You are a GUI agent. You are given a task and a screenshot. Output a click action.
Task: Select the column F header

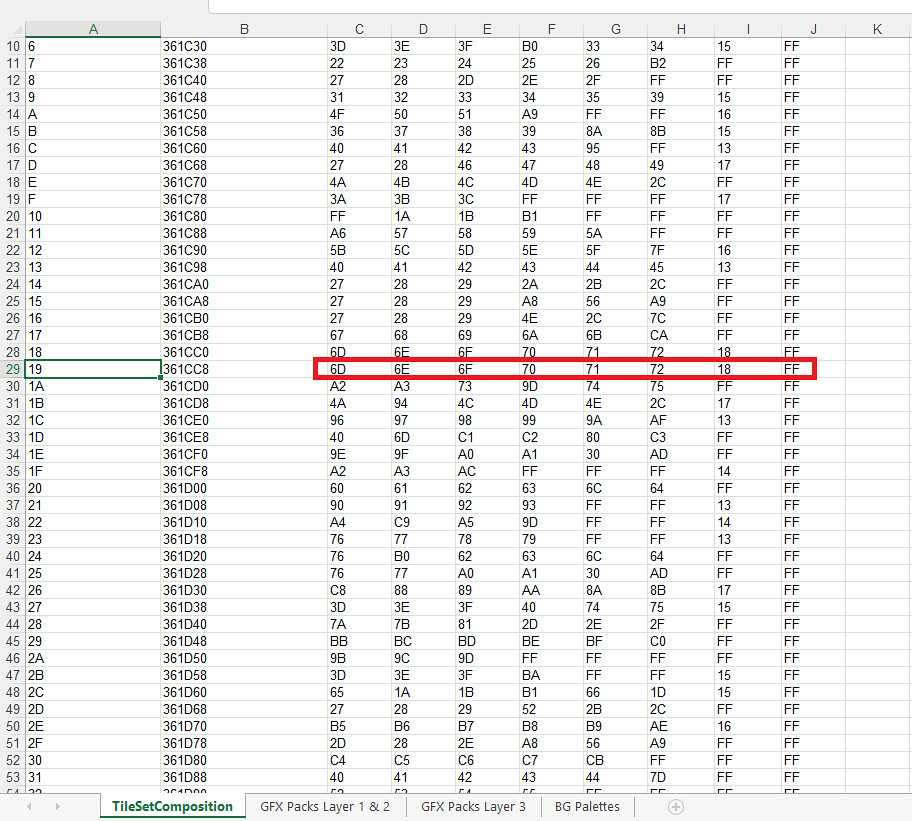point(551,29)
